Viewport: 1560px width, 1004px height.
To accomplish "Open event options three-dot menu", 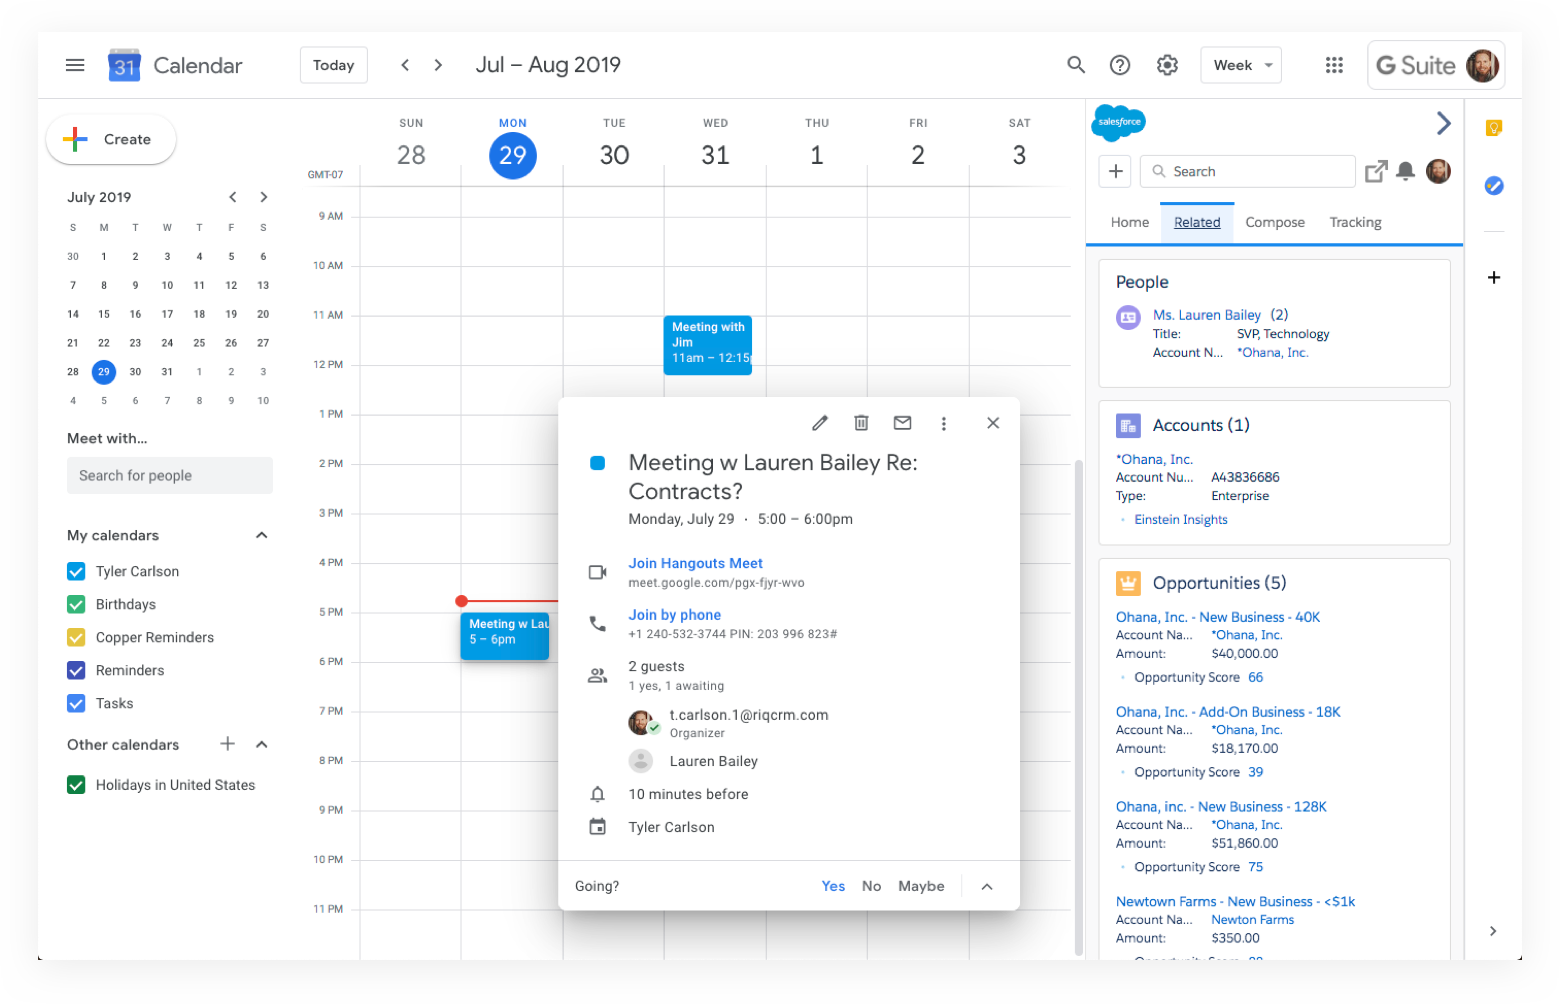I will [x=943, y=423].
